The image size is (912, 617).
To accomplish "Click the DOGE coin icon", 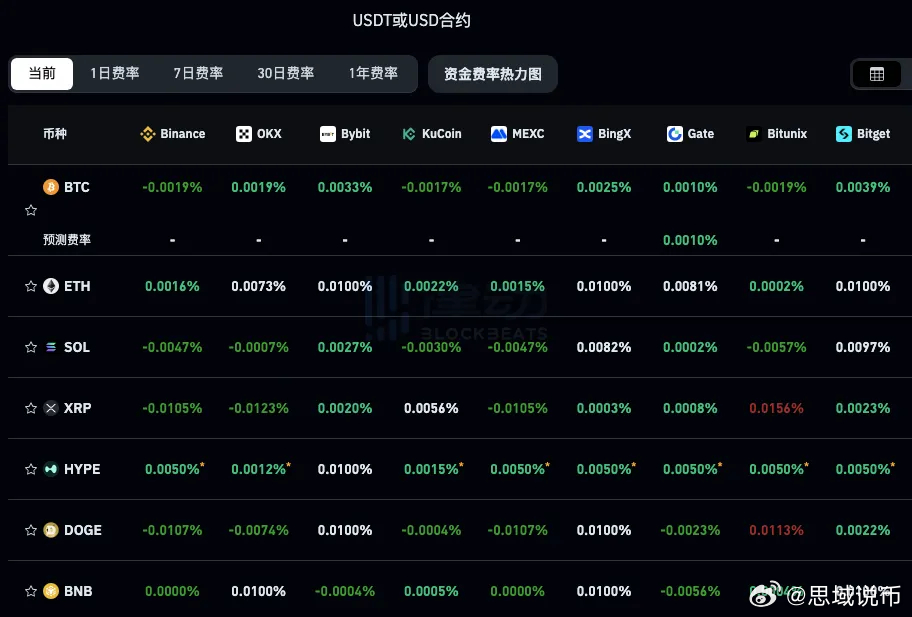I will 51,530.
